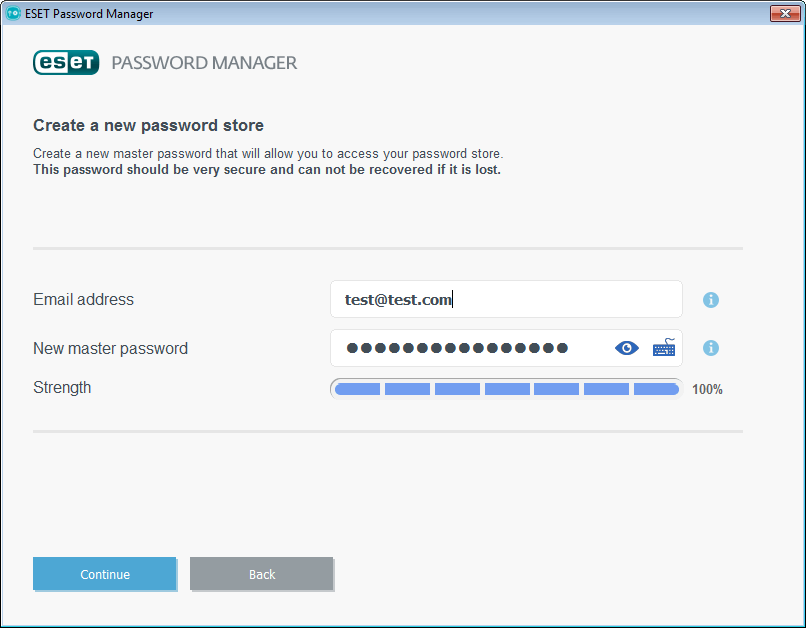Image resolution: width=806 pixels, height=628 pixels.
Task: Click the keyboard icon next to the eye icon
Action: pyautogui.click(x=663, y=348)
